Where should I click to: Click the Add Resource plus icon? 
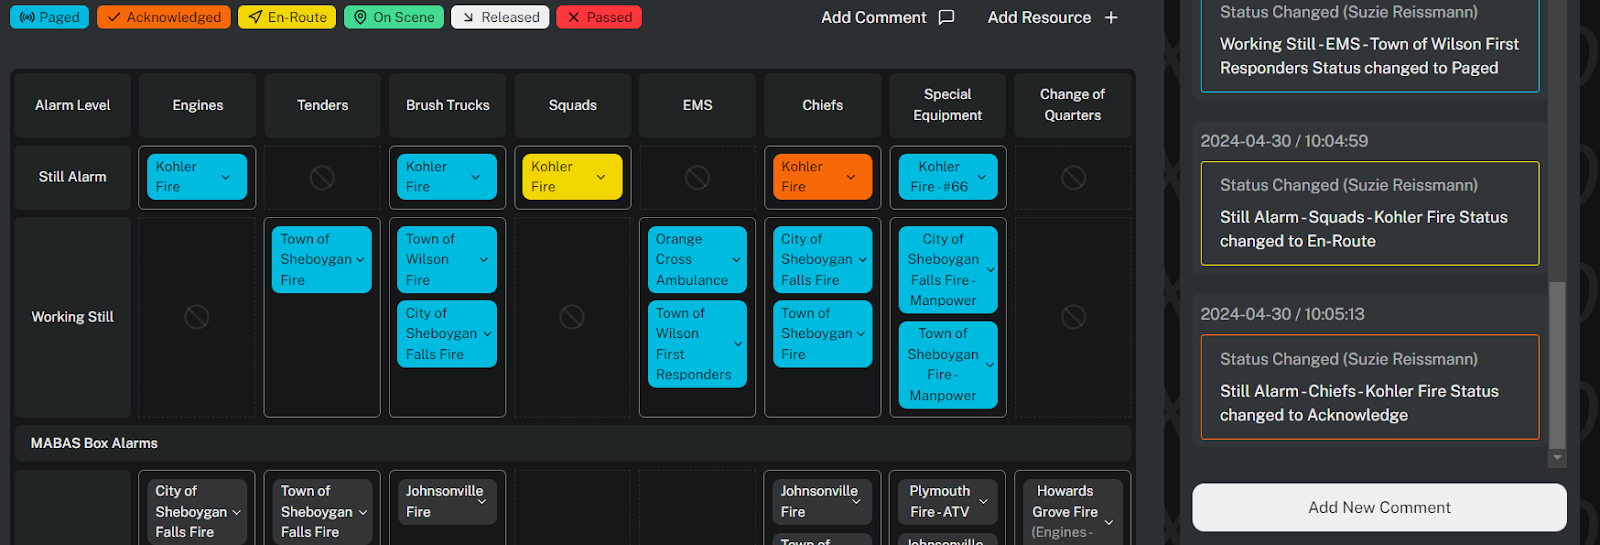coord(1111,17)
